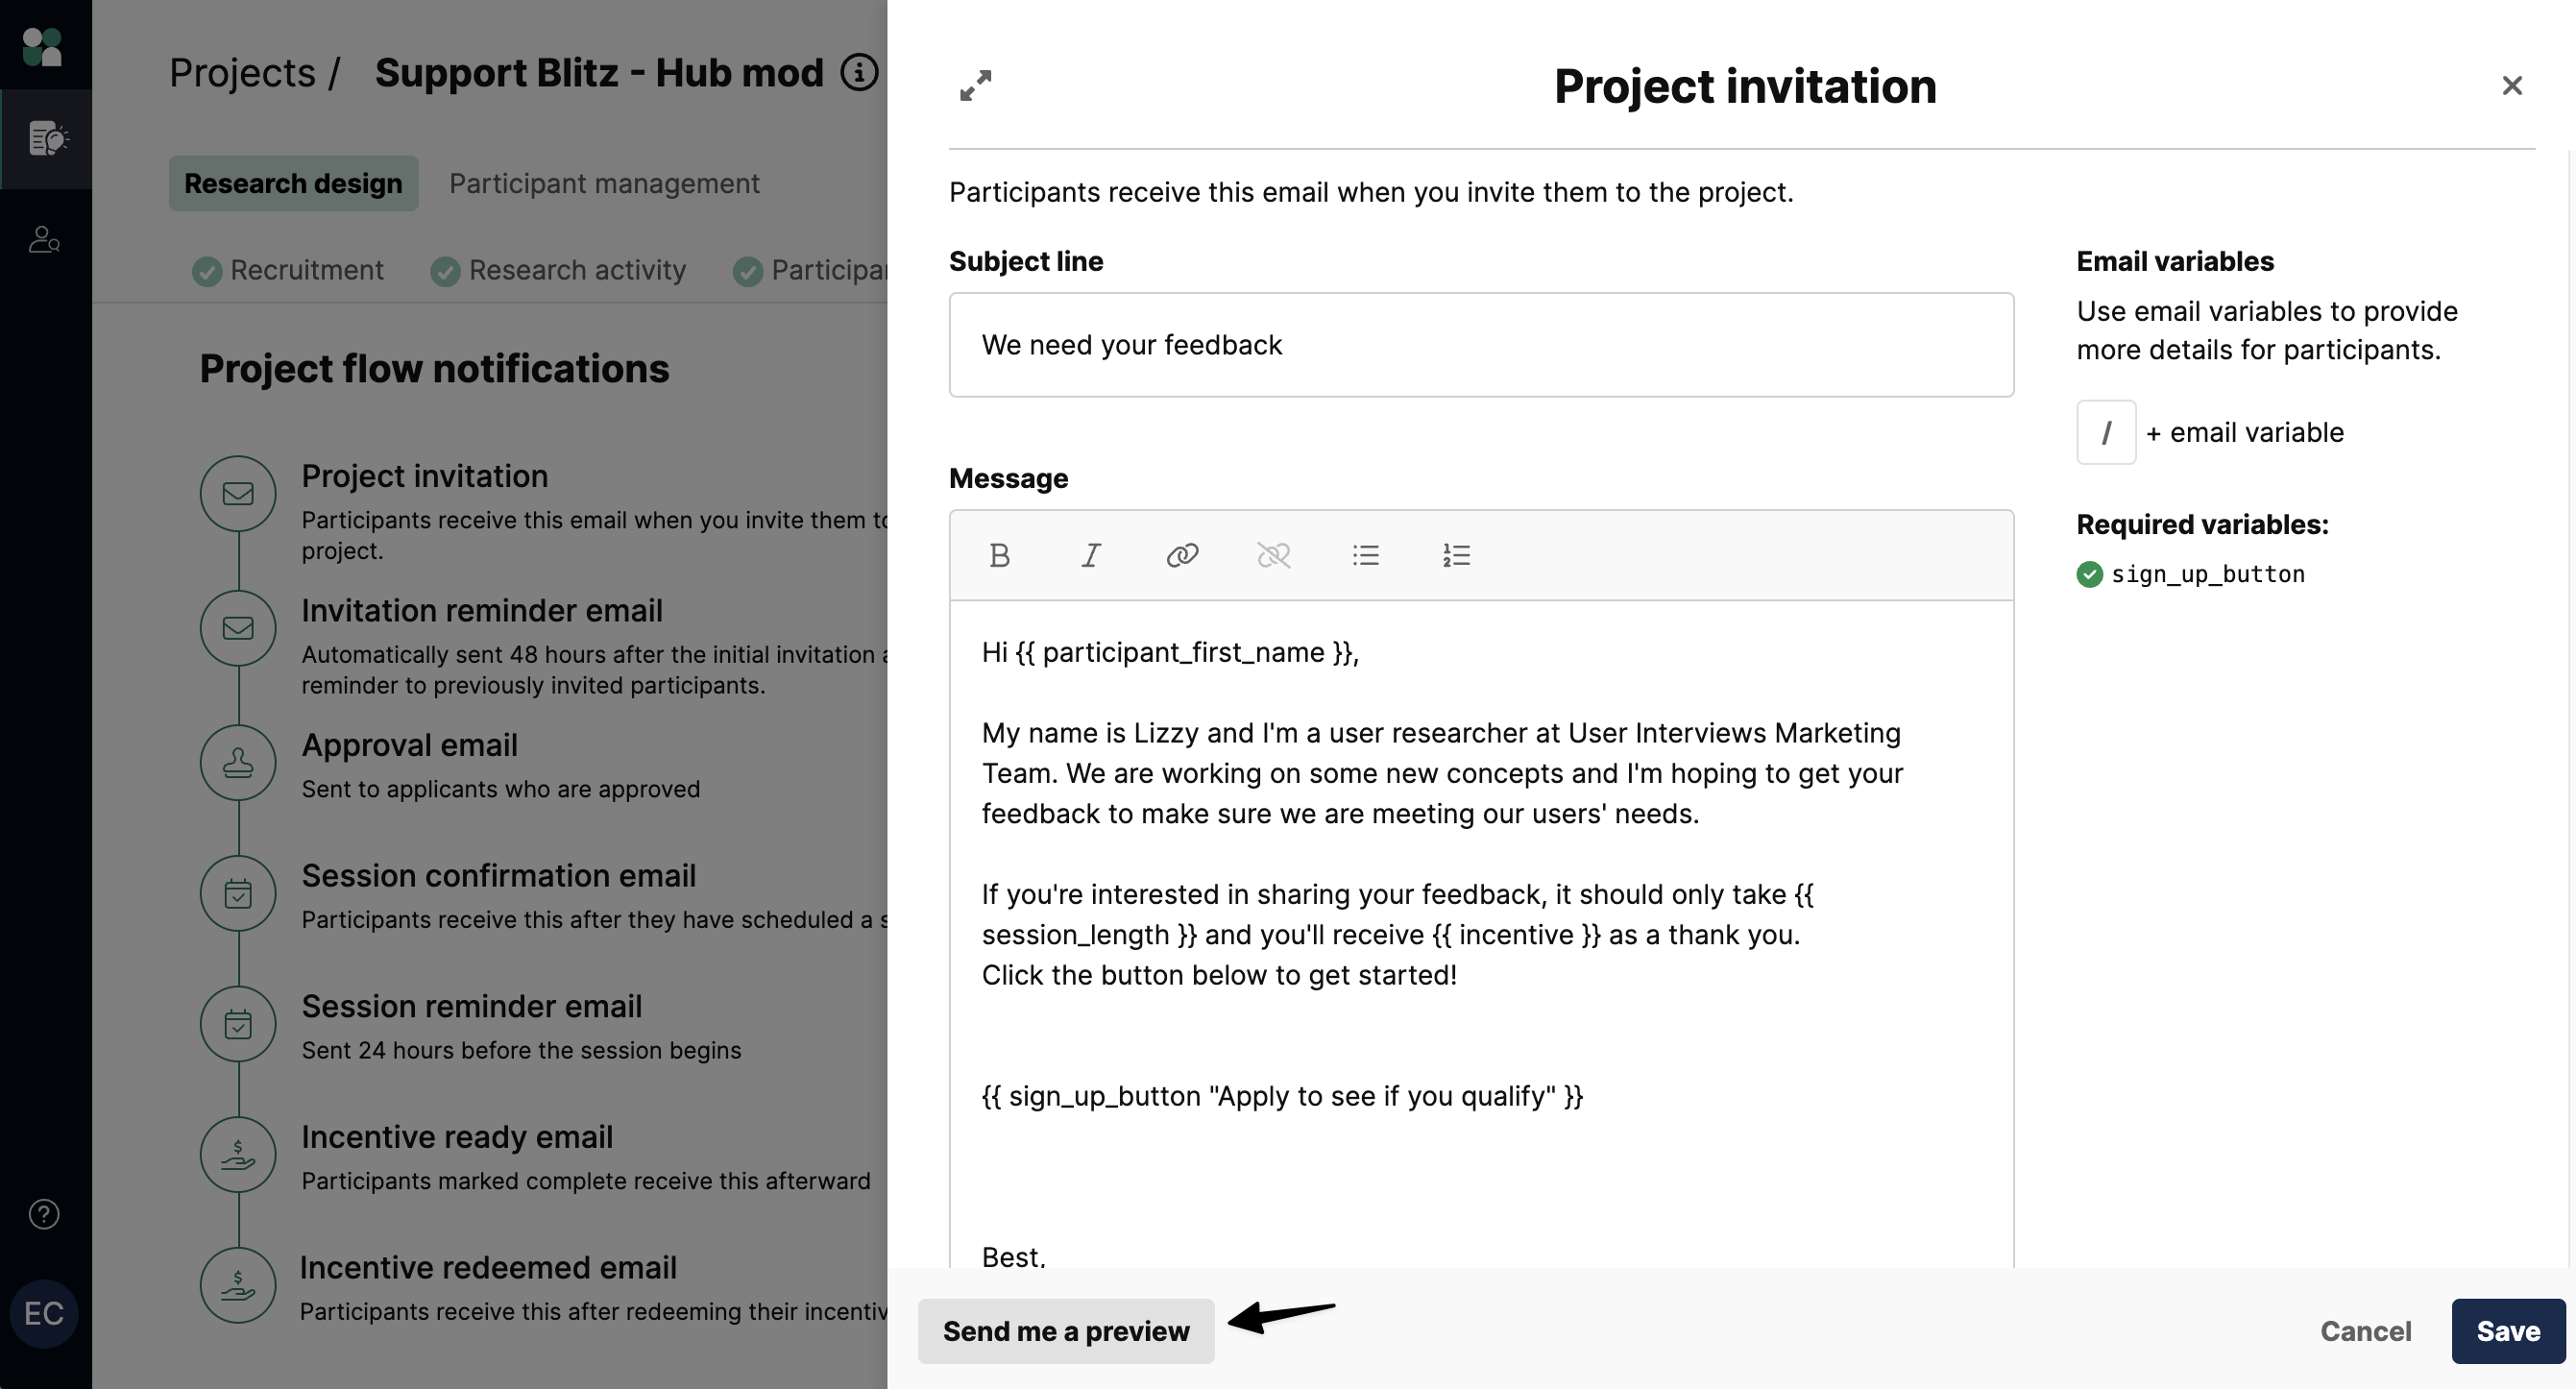Click into the Subject line field

point(1480,345)
